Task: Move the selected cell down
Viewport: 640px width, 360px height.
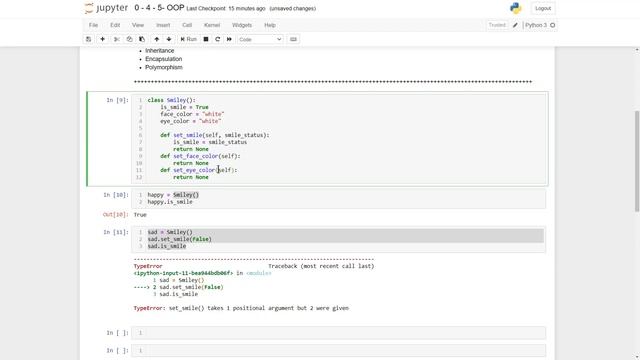Action: coord(169,39)
